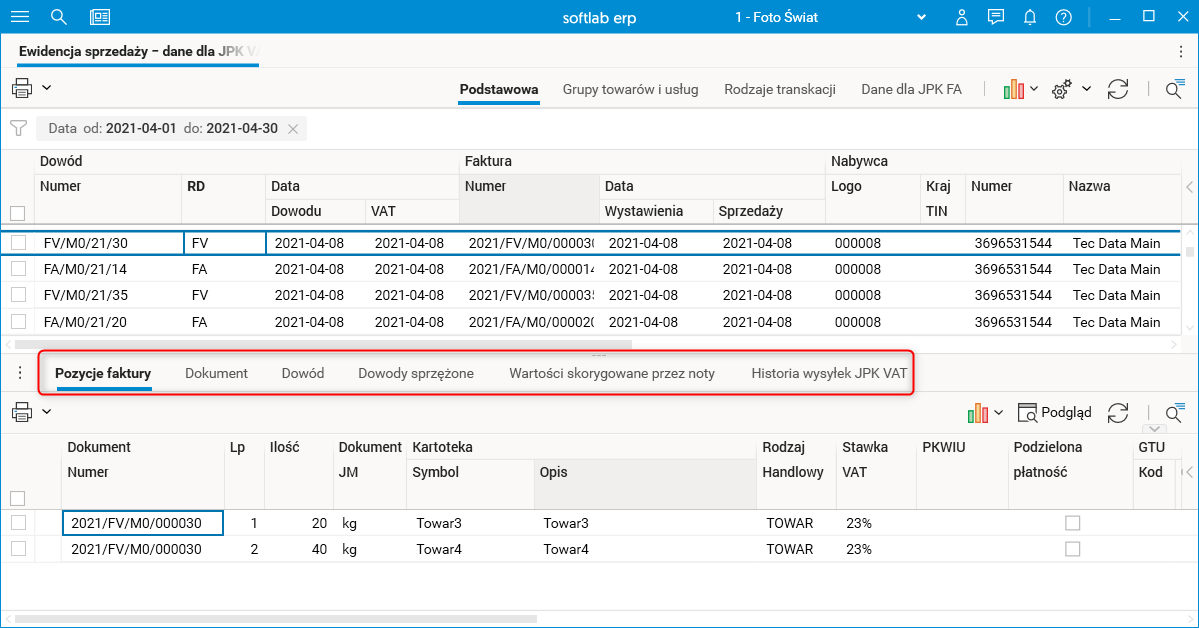This screenshot has height=628, width=1199.
Task: Sort by Opis column header
Action: coord(645,485)
